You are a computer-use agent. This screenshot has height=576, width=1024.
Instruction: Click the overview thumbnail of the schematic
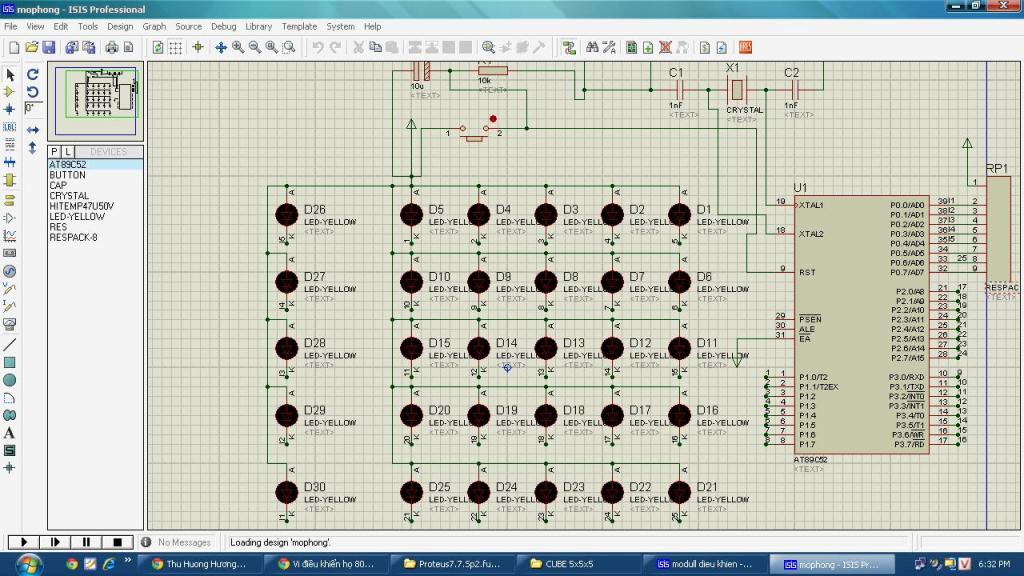(95, 101)
